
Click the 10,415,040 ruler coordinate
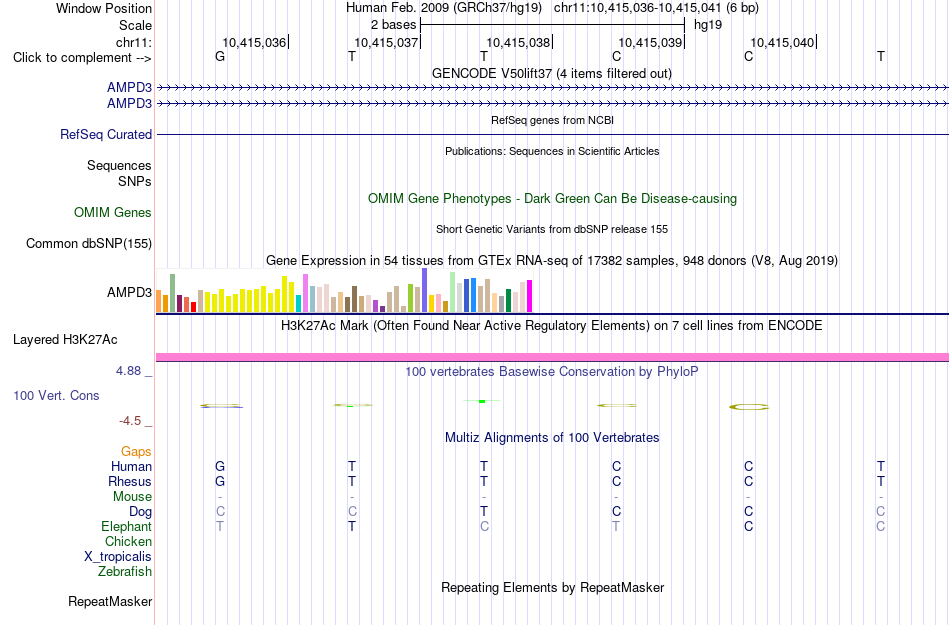[782, 42]
